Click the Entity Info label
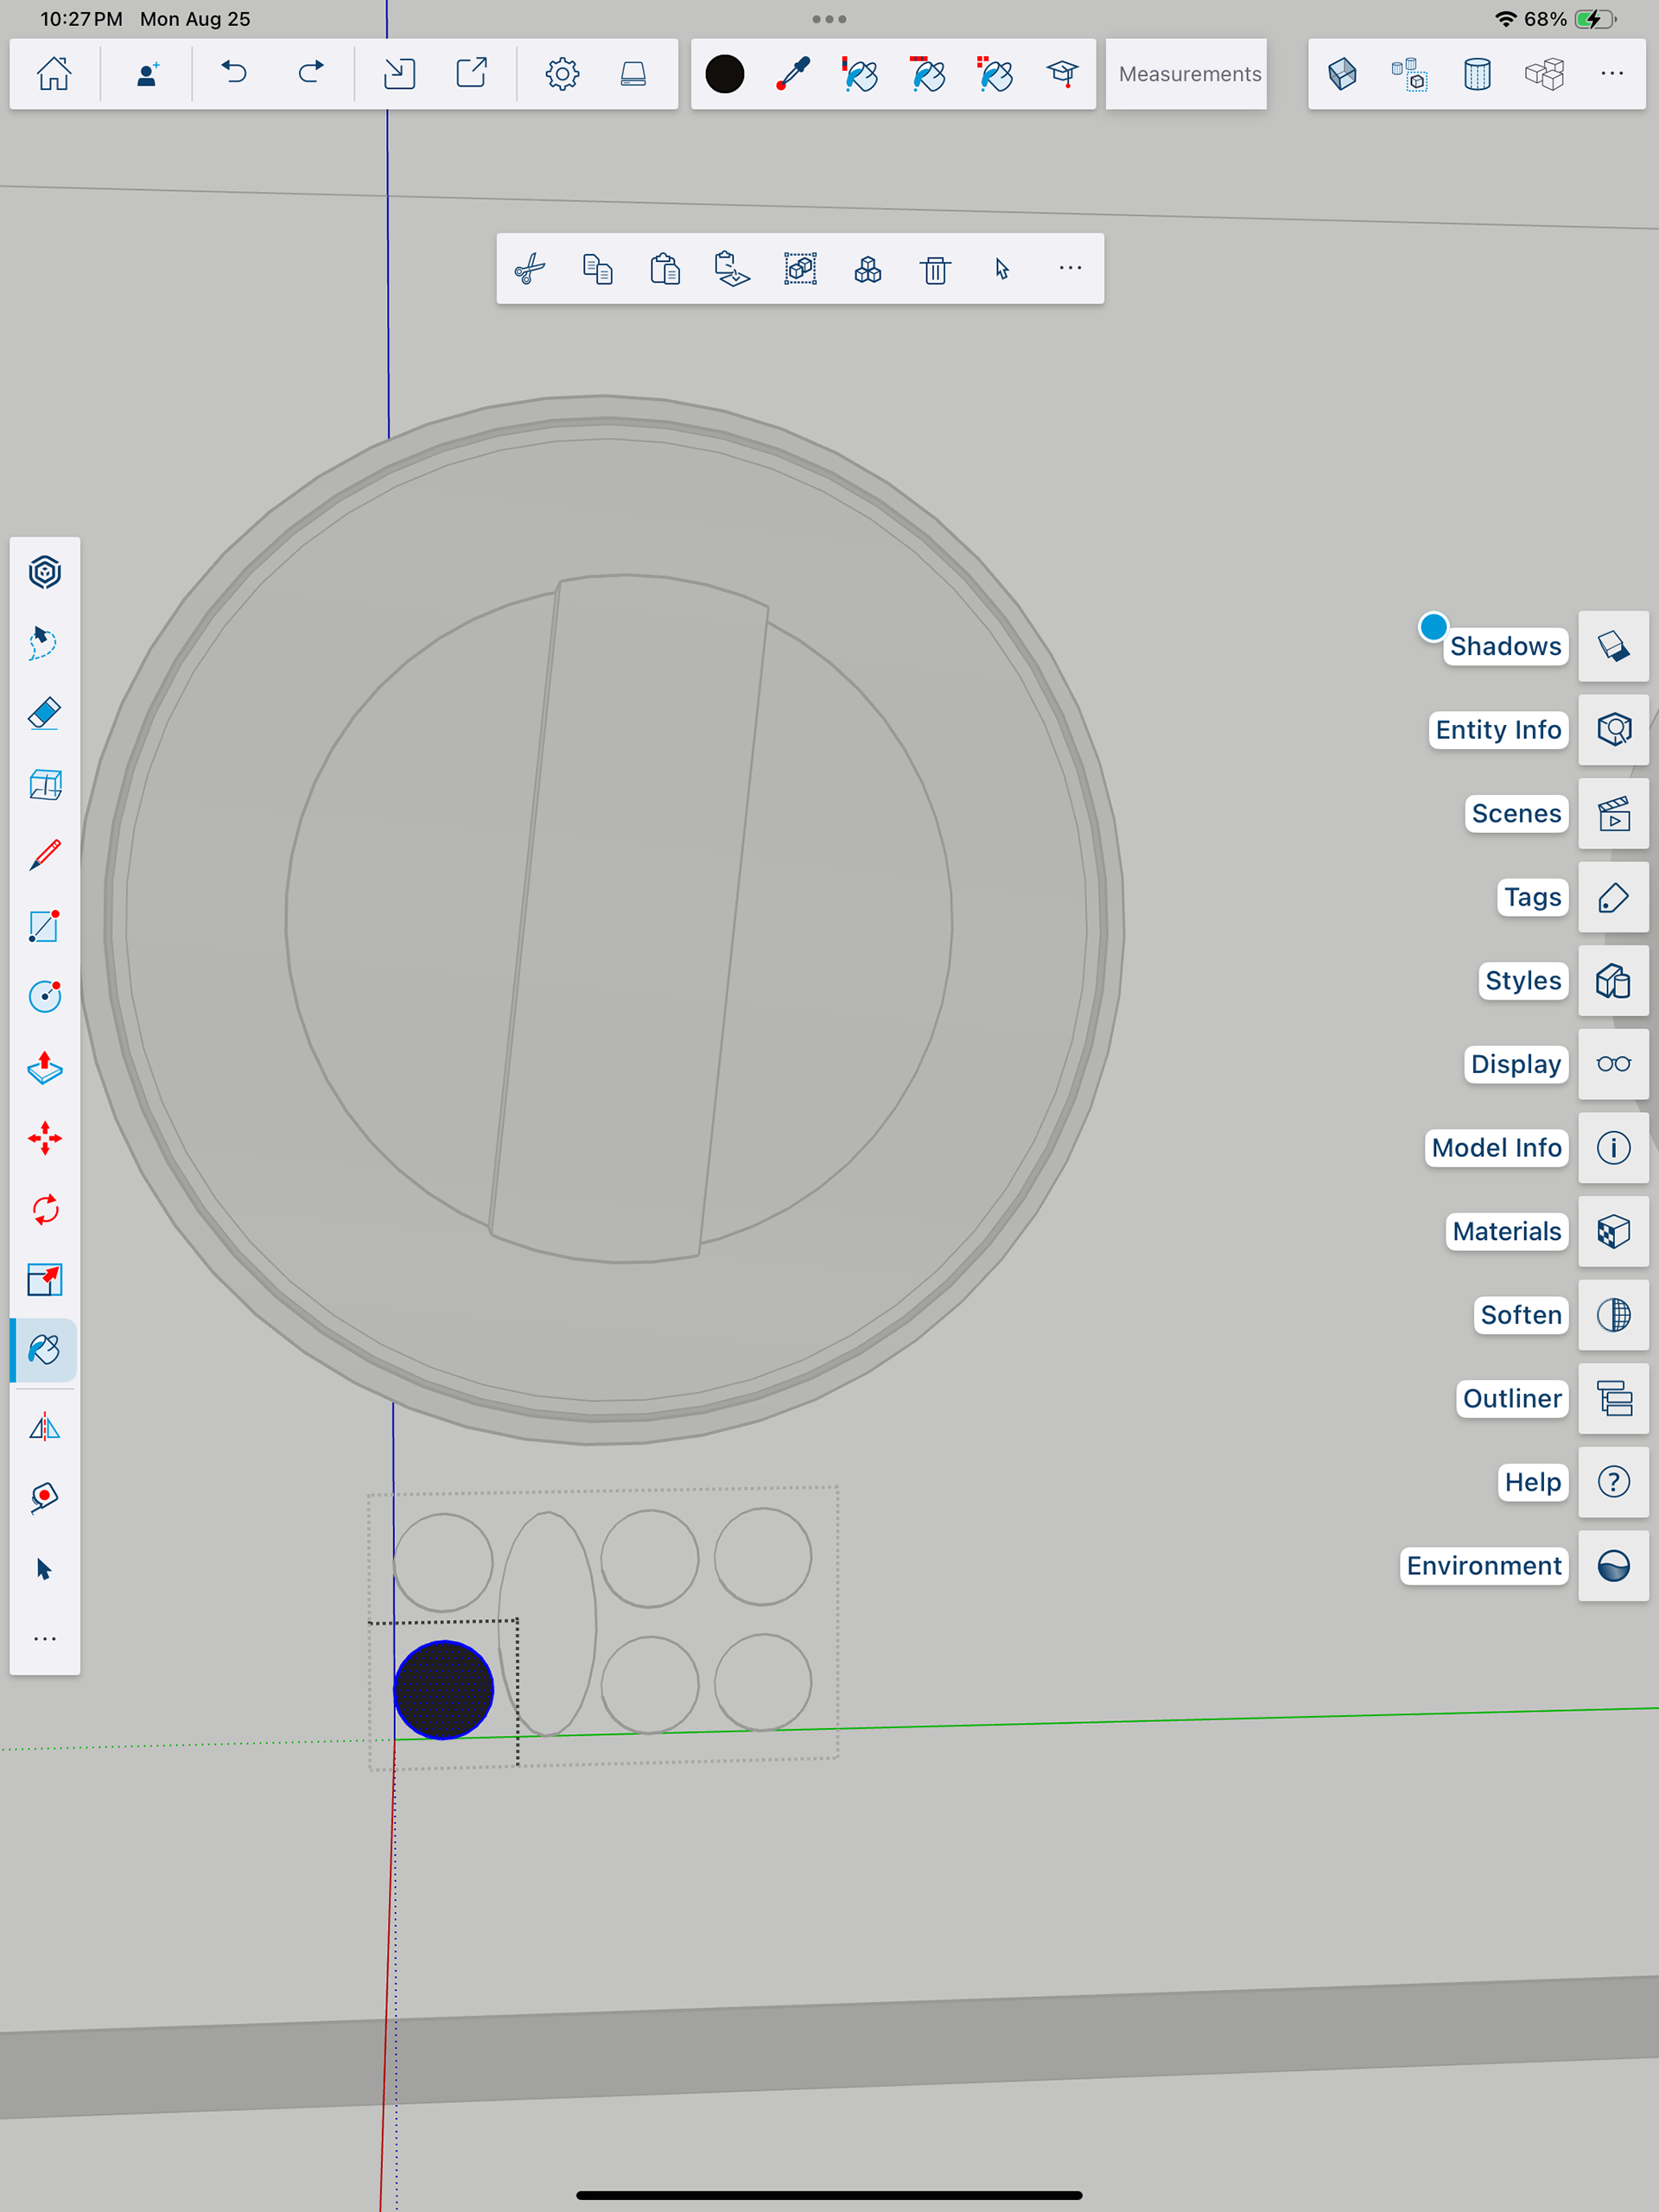 [1497, 730]
